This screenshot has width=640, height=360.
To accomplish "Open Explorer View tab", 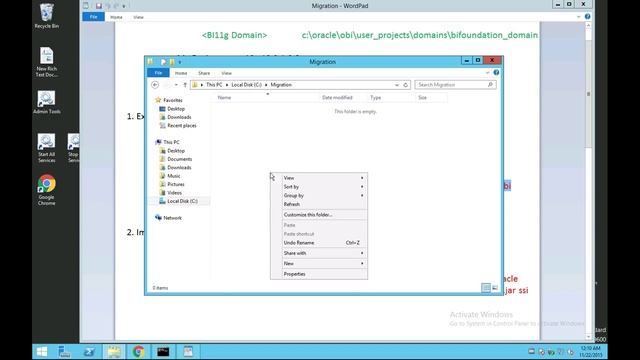I will pos(227,73).
